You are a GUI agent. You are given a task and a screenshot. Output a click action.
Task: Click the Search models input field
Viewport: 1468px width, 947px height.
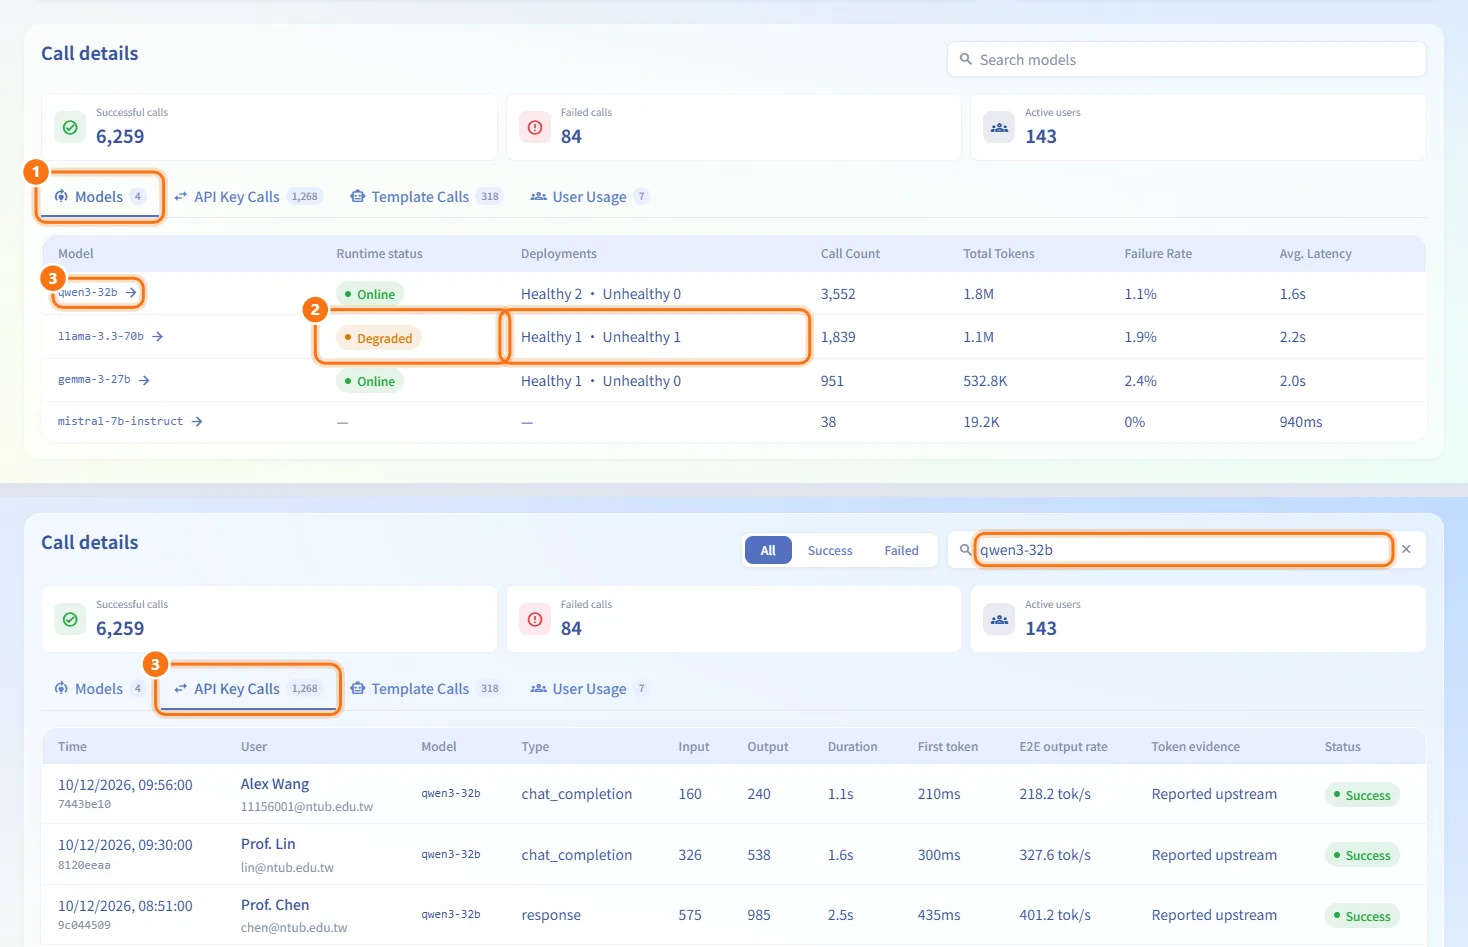coord(1186,59)
